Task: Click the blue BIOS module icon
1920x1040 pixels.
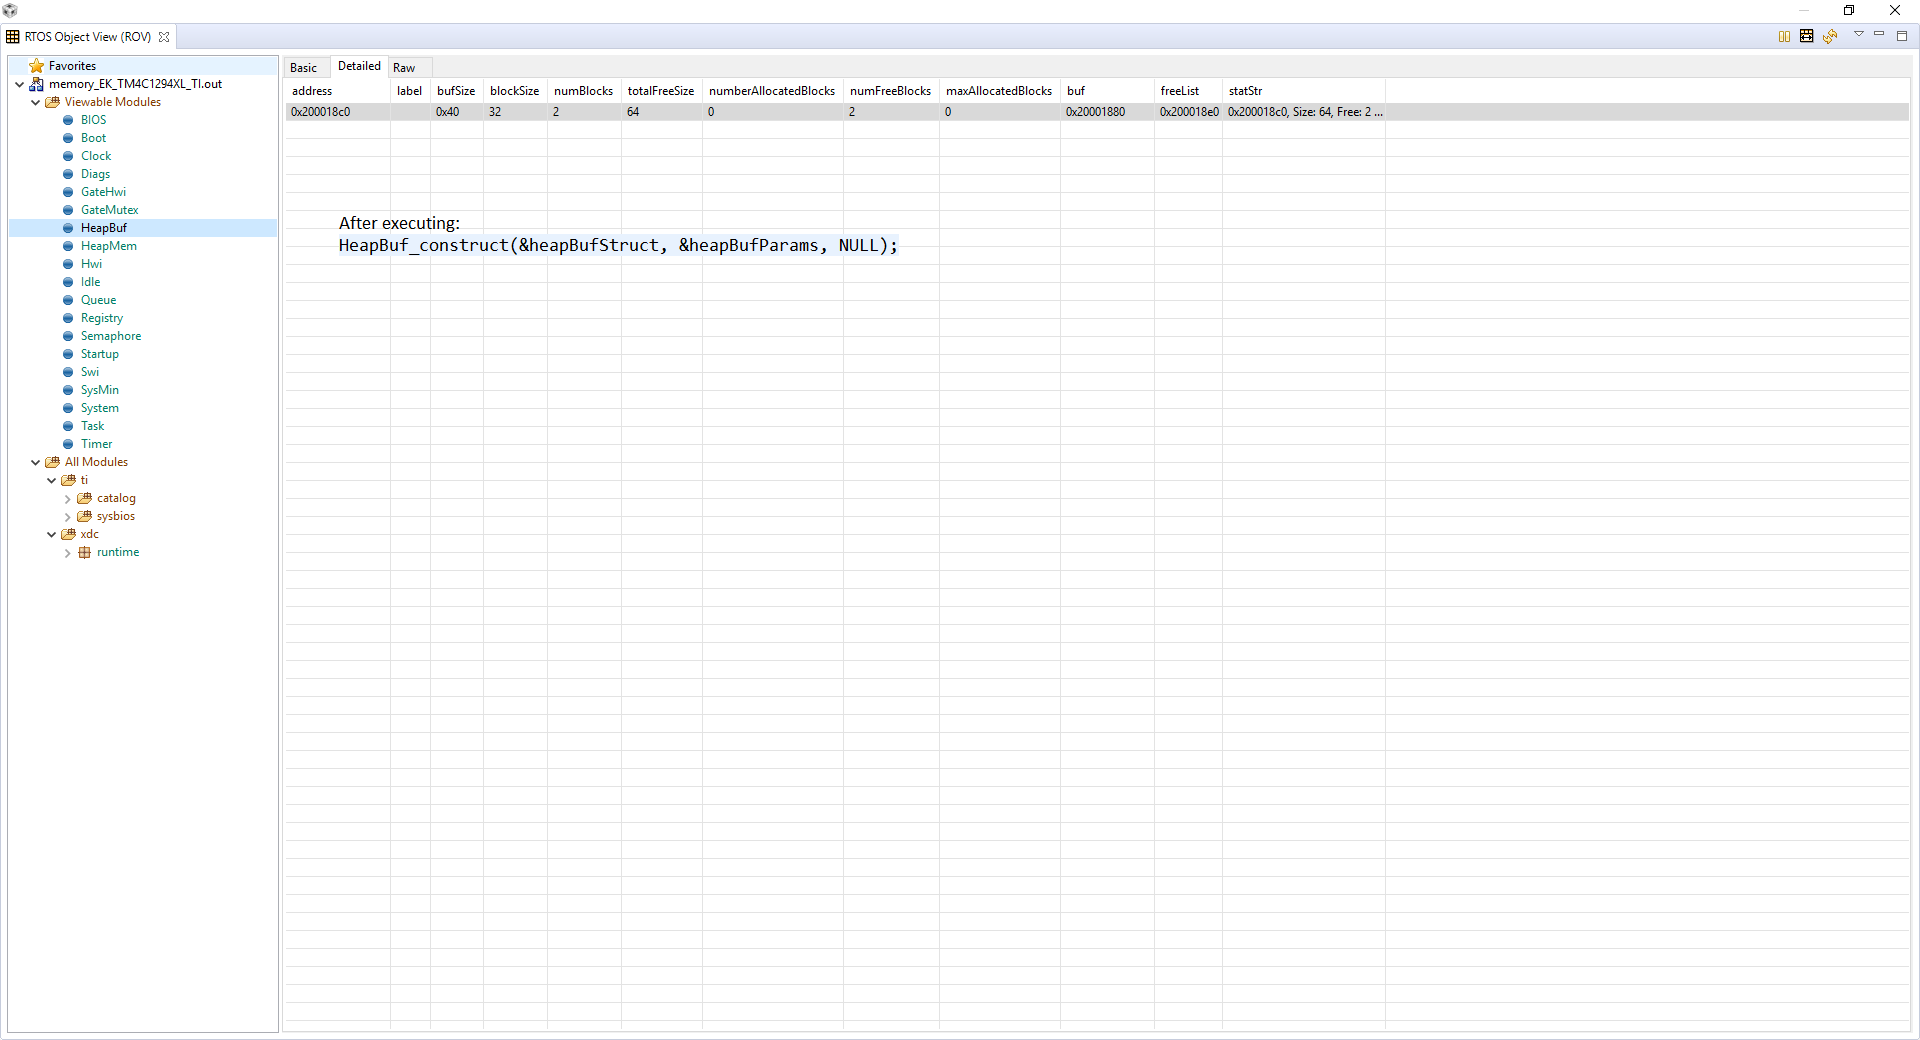Action: pos(68,120)
